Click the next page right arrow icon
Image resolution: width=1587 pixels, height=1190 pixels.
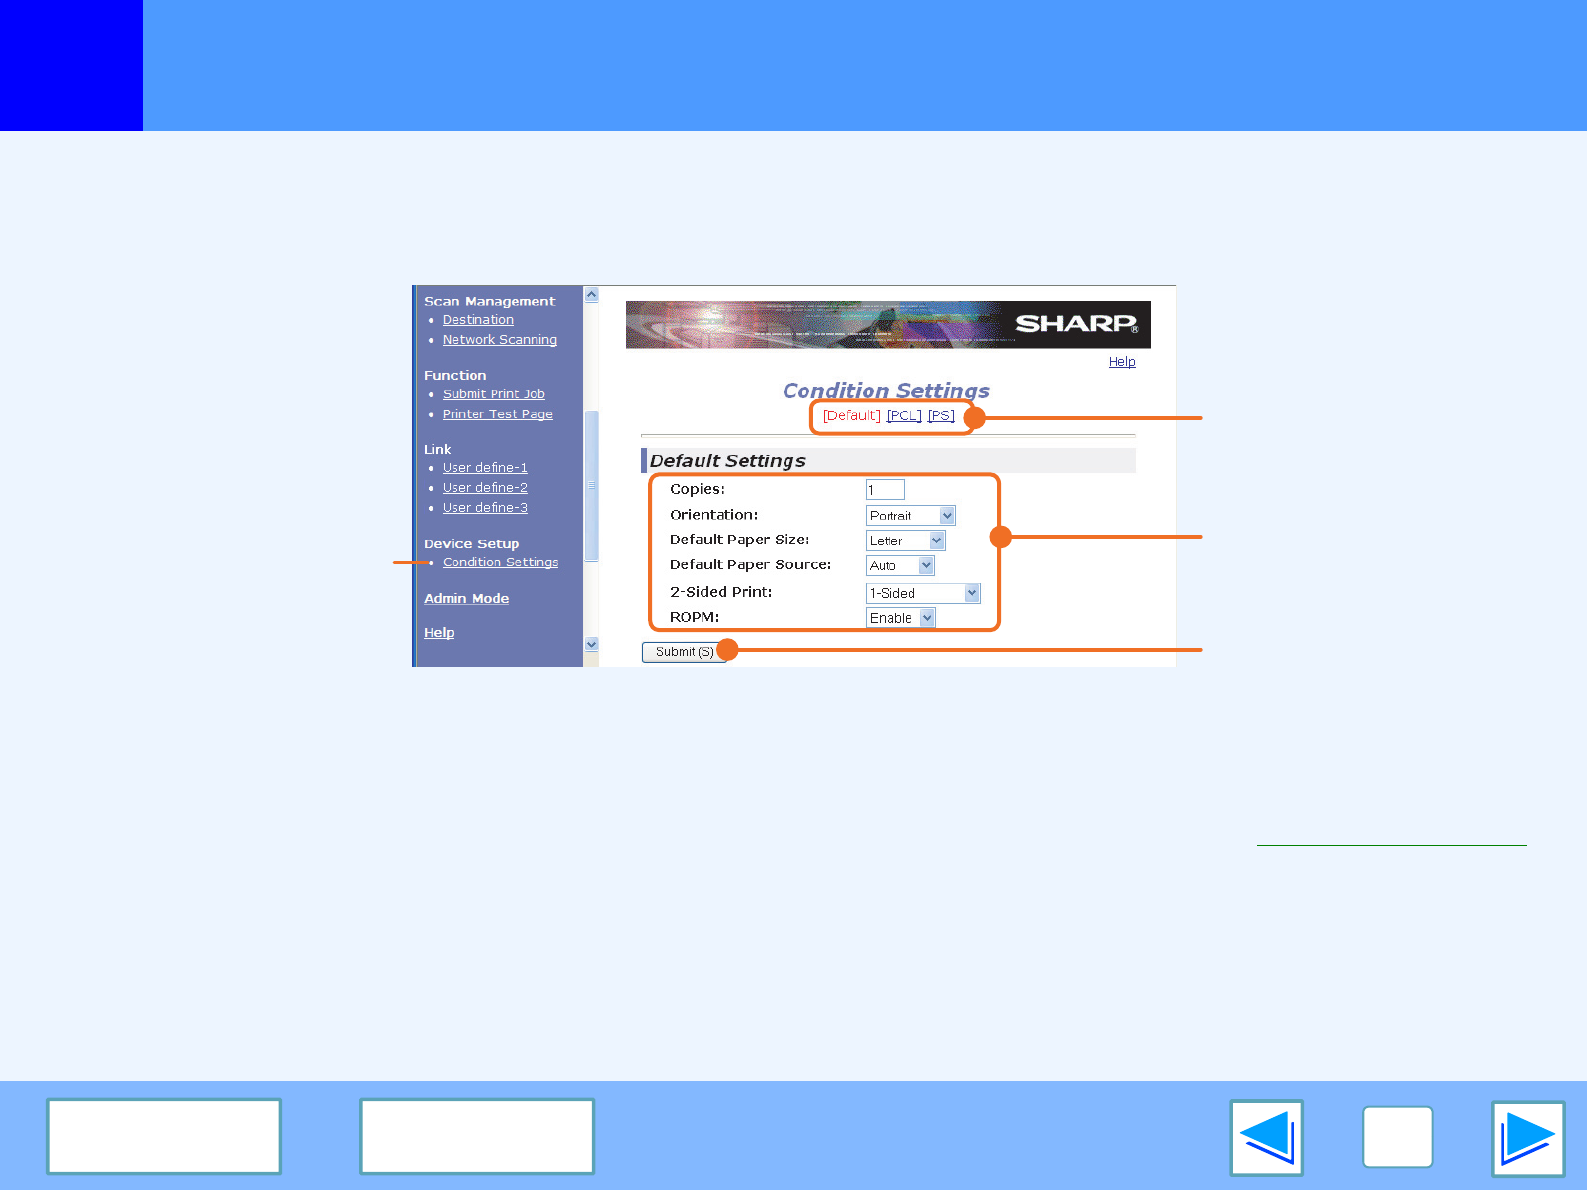(x=1527, y=1138)
